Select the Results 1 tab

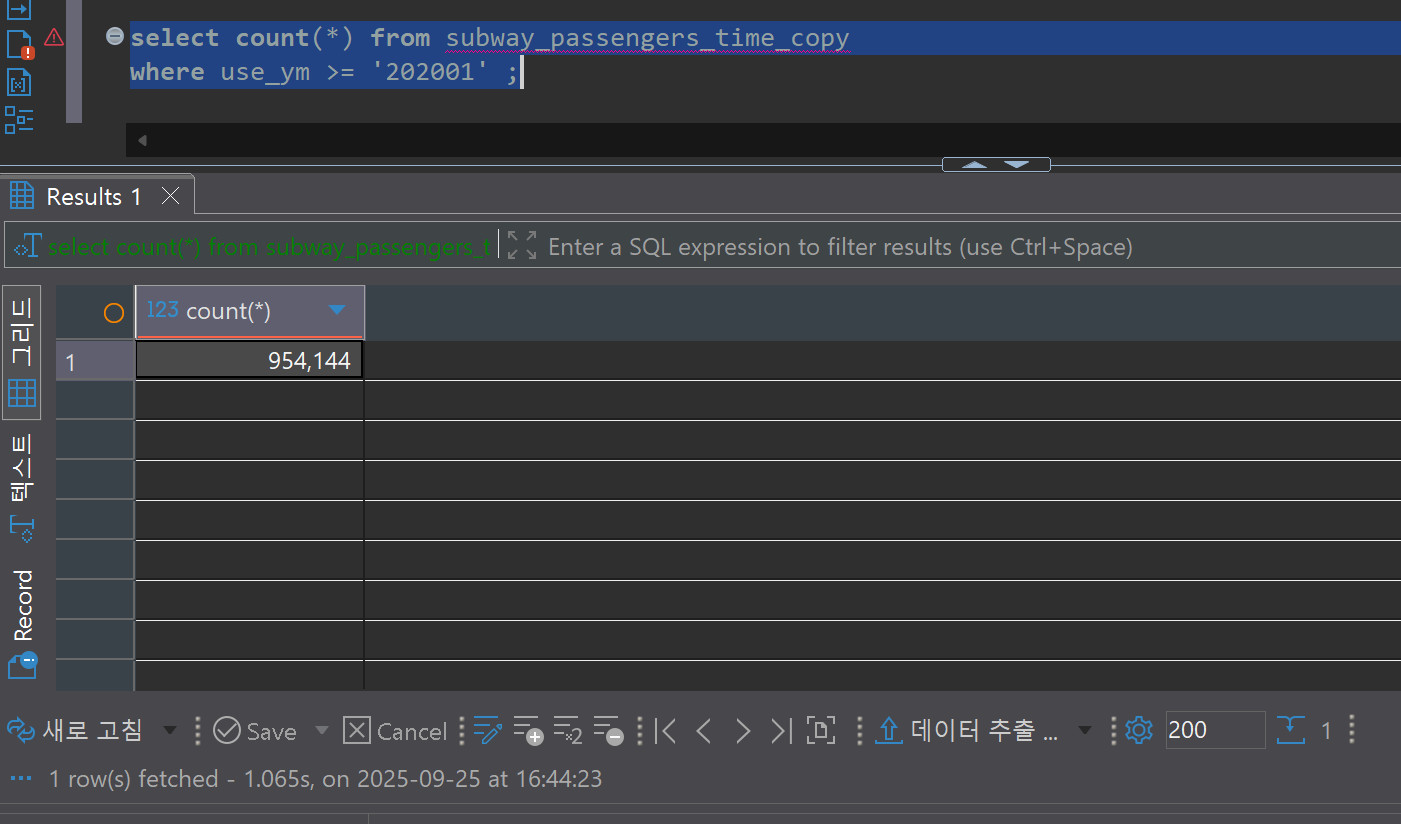coord(94,195)
